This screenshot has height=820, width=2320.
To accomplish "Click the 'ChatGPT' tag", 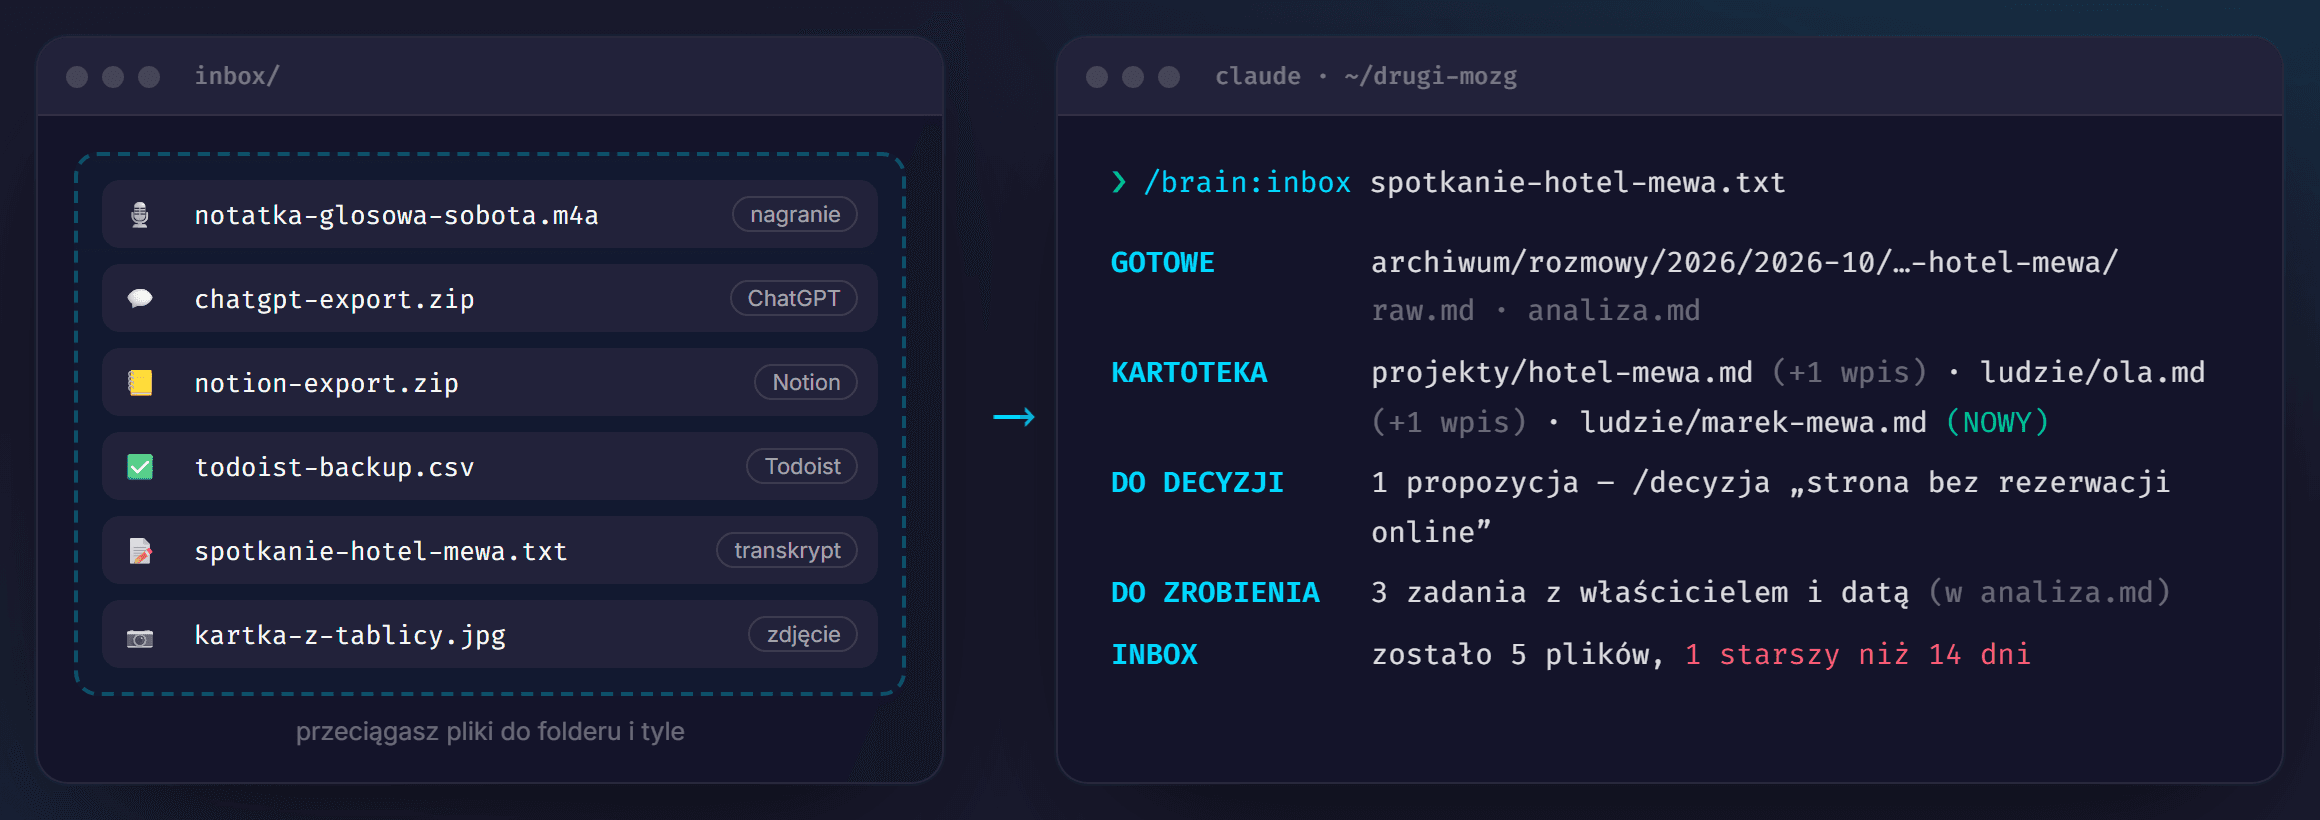I will (794, 299).
